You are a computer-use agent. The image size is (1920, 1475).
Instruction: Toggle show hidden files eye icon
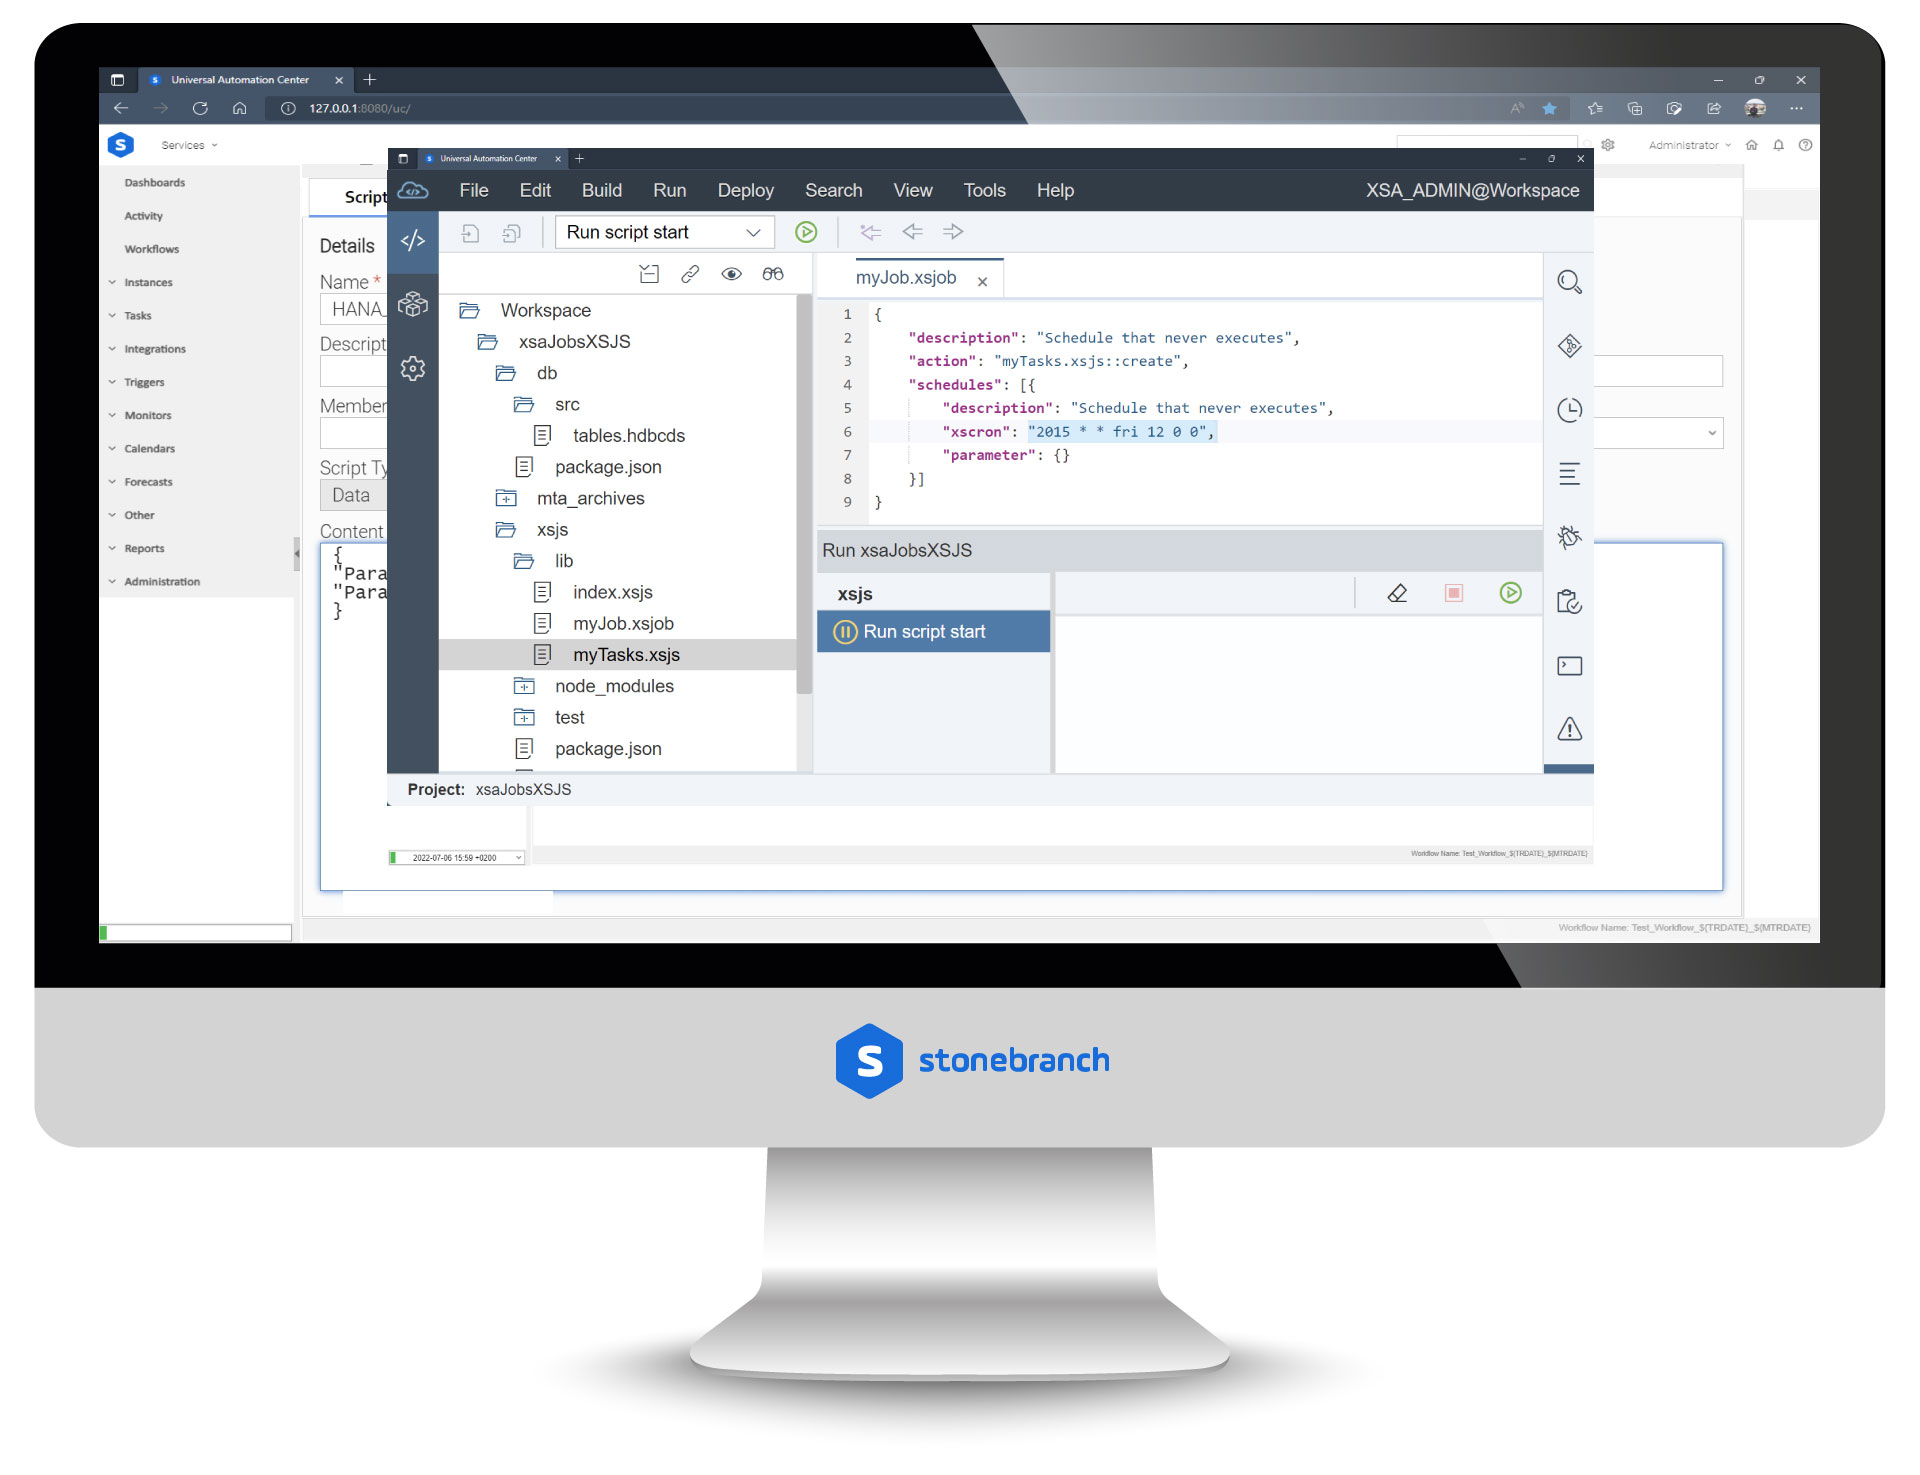pos(731,274)
